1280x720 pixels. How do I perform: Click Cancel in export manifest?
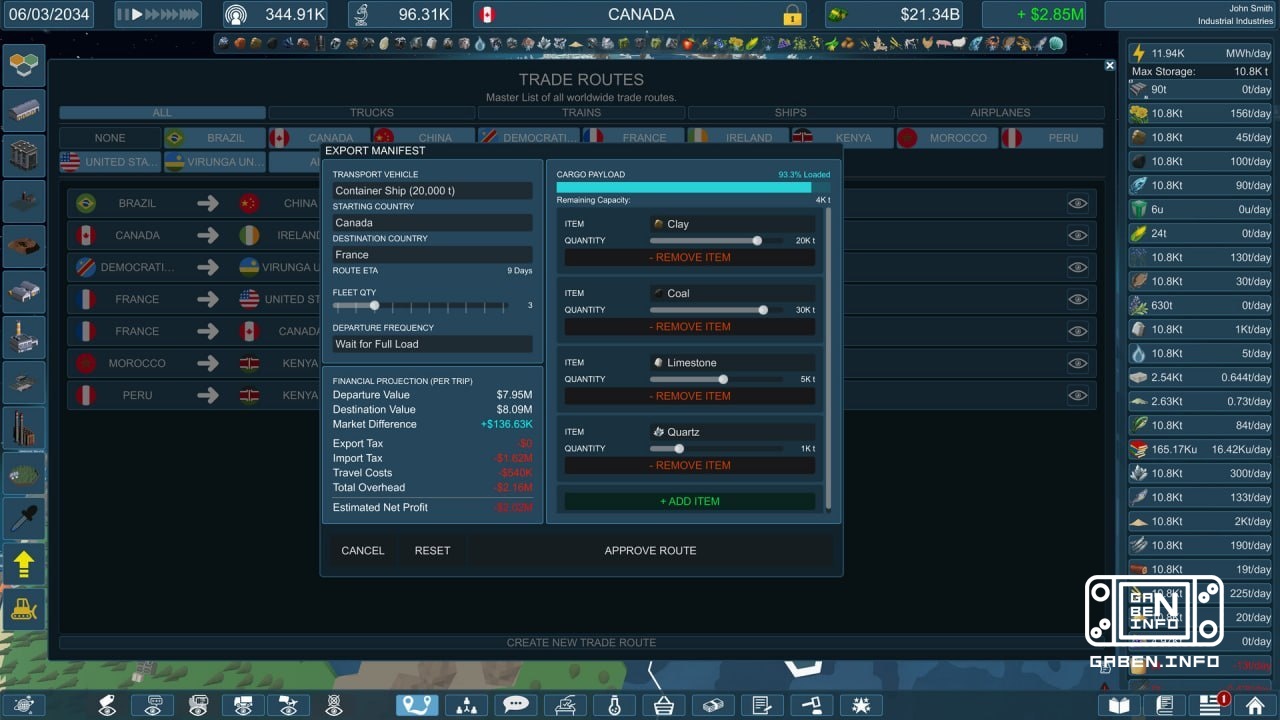click(362, 550)
